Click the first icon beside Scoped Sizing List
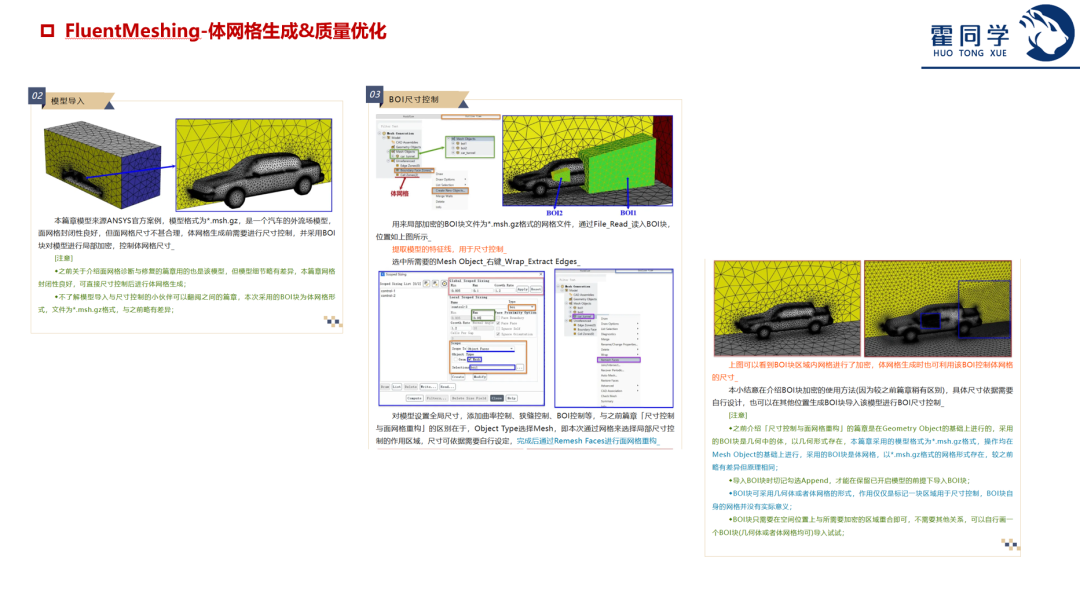The image size is (1080, 605). coord(426,284)
